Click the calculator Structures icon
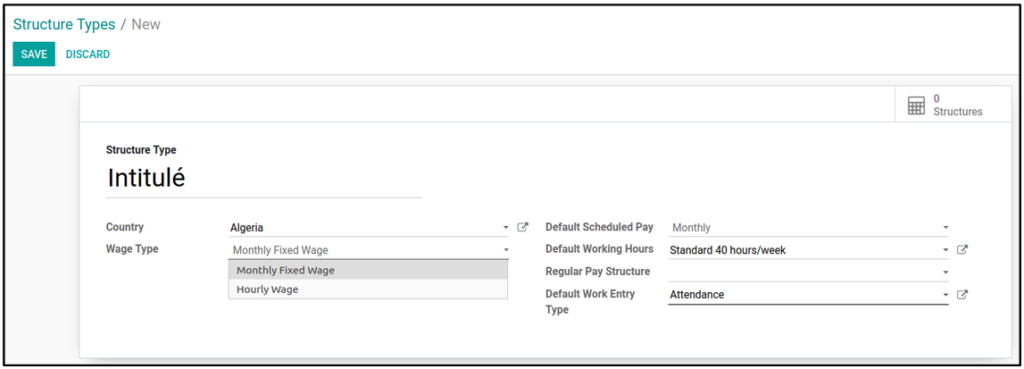The height and width of the screenshot is (369, 1024). pyautogui.click(x=917, y=106)
